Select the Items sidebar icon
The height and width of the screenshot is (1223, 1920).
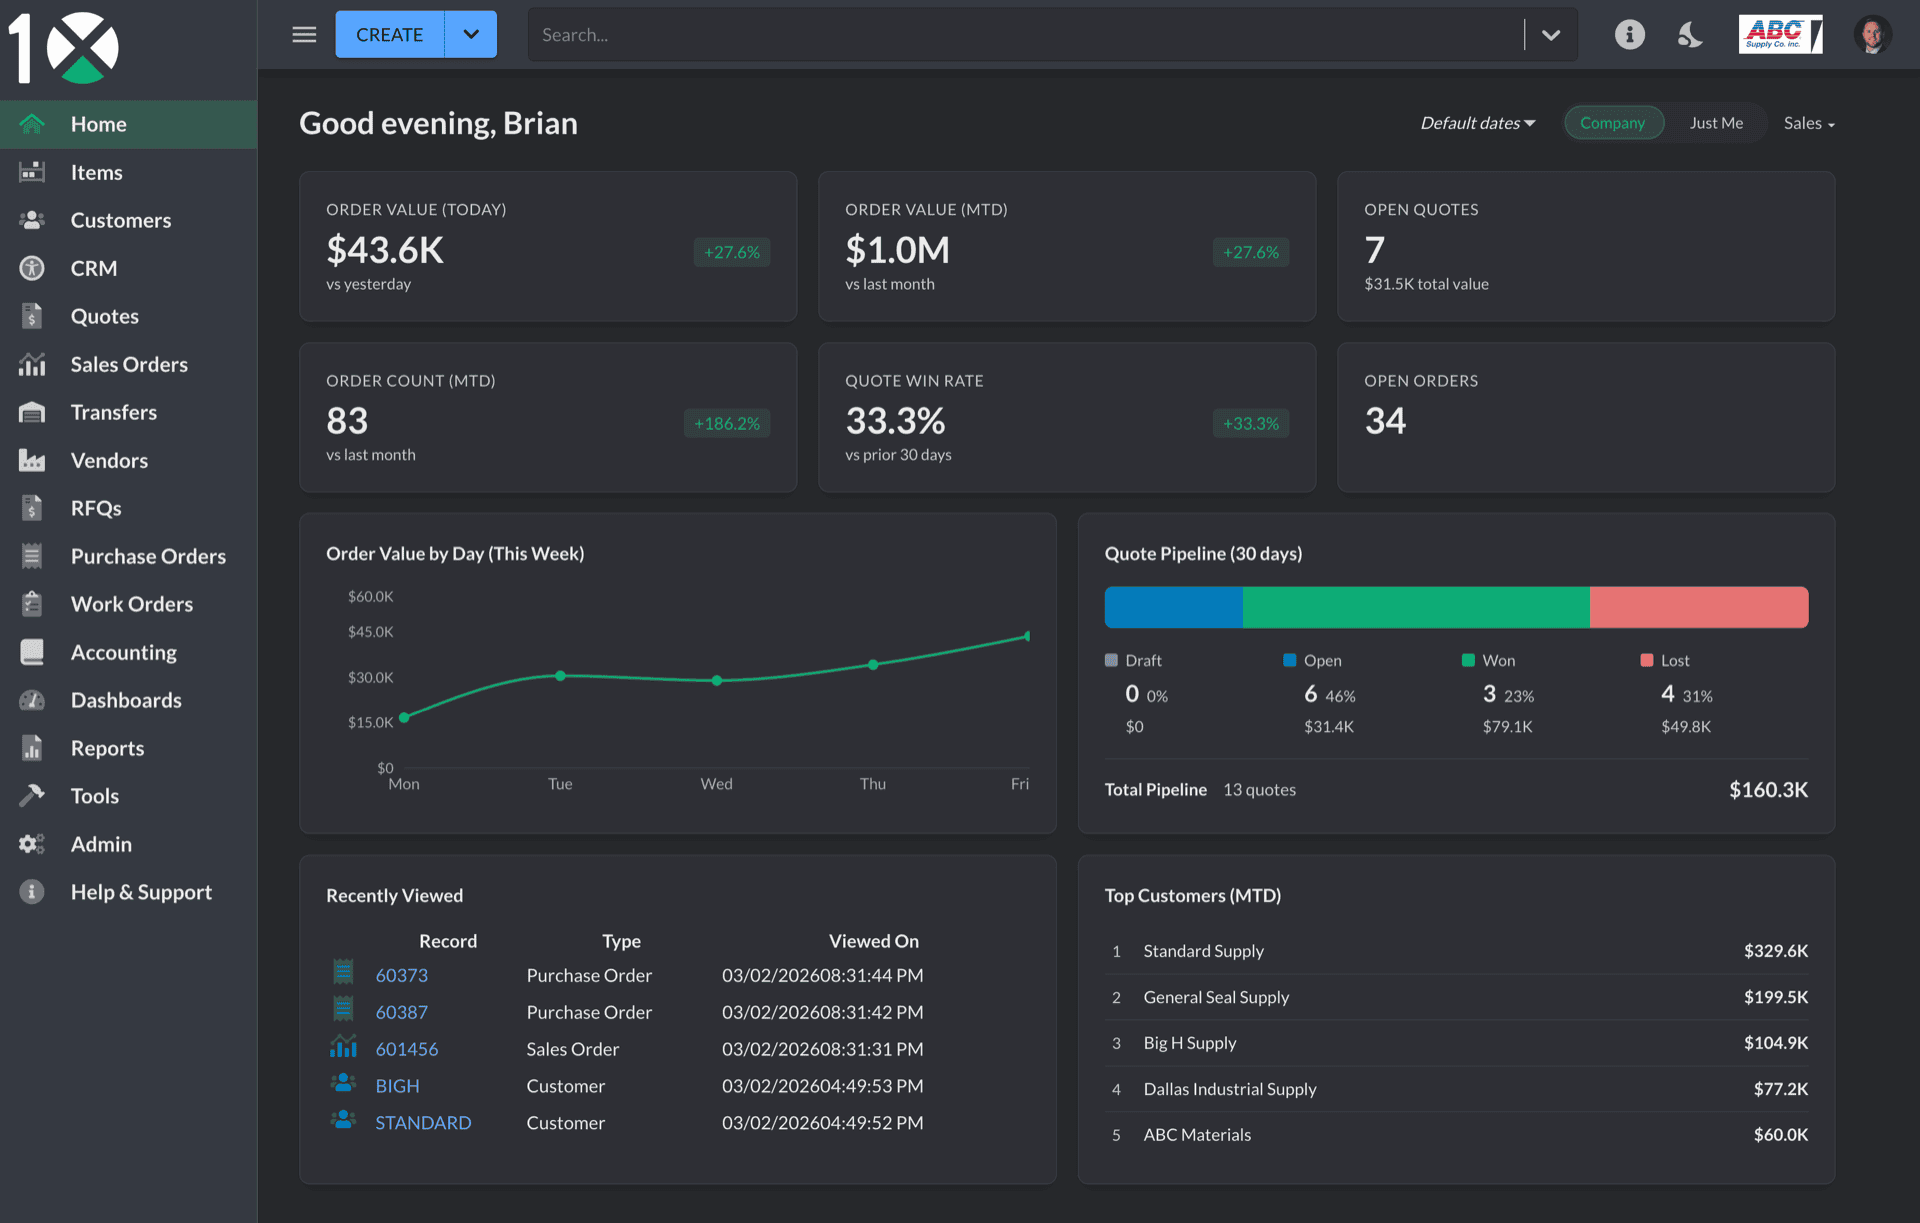pos(32,172)
